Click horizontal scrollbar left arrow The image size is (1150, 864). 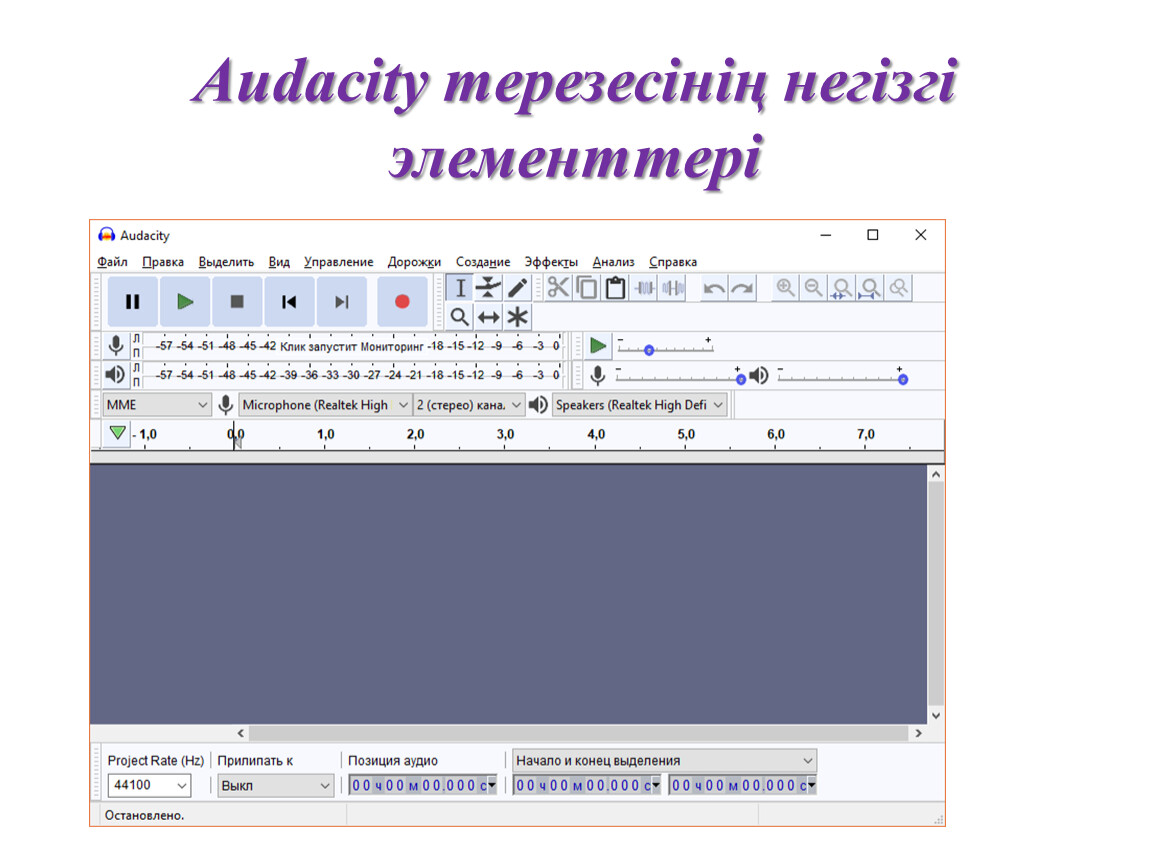(x=241, y=733)
